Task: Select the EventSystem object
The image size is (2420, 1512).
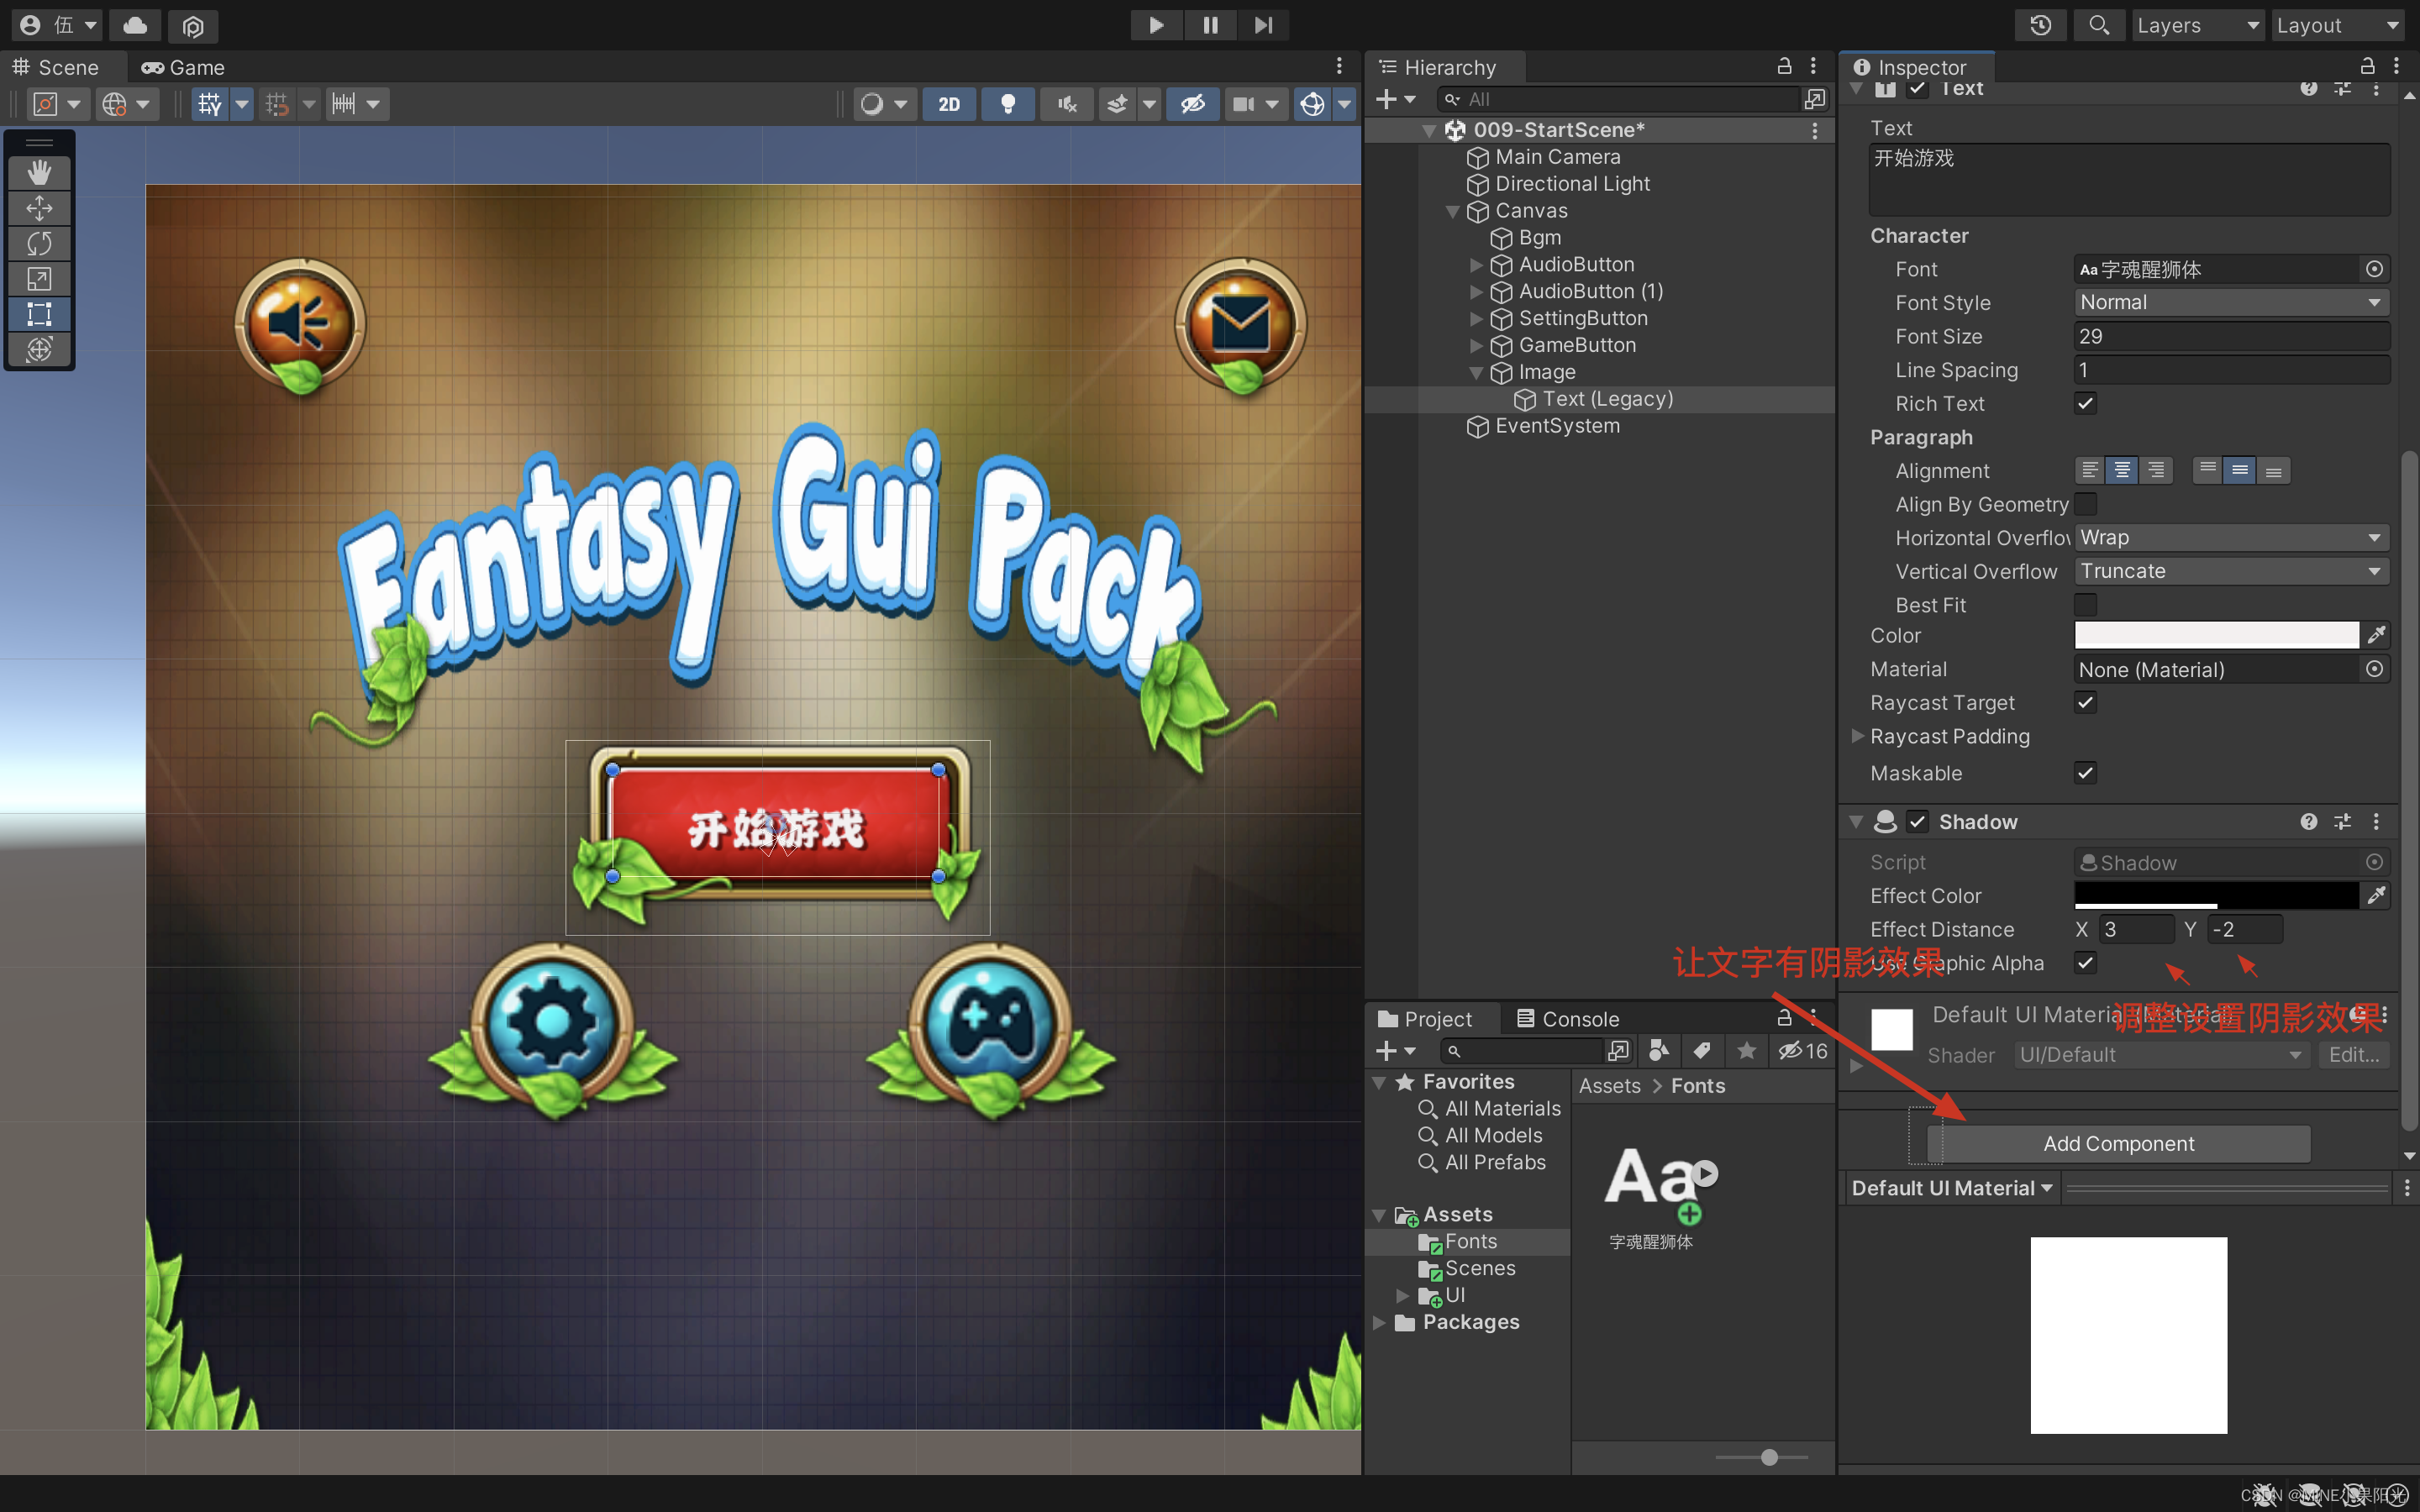Action: pos(1557,426)
